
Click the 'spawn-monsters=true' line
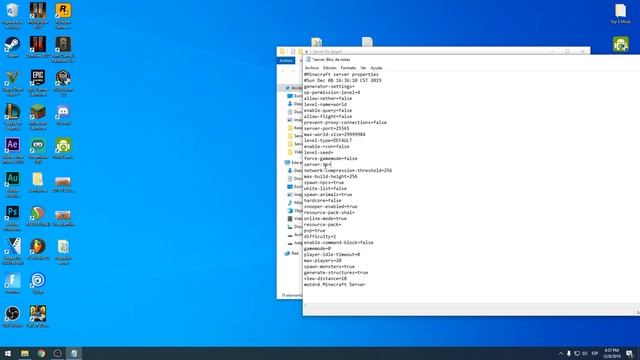tap(329, 267)
